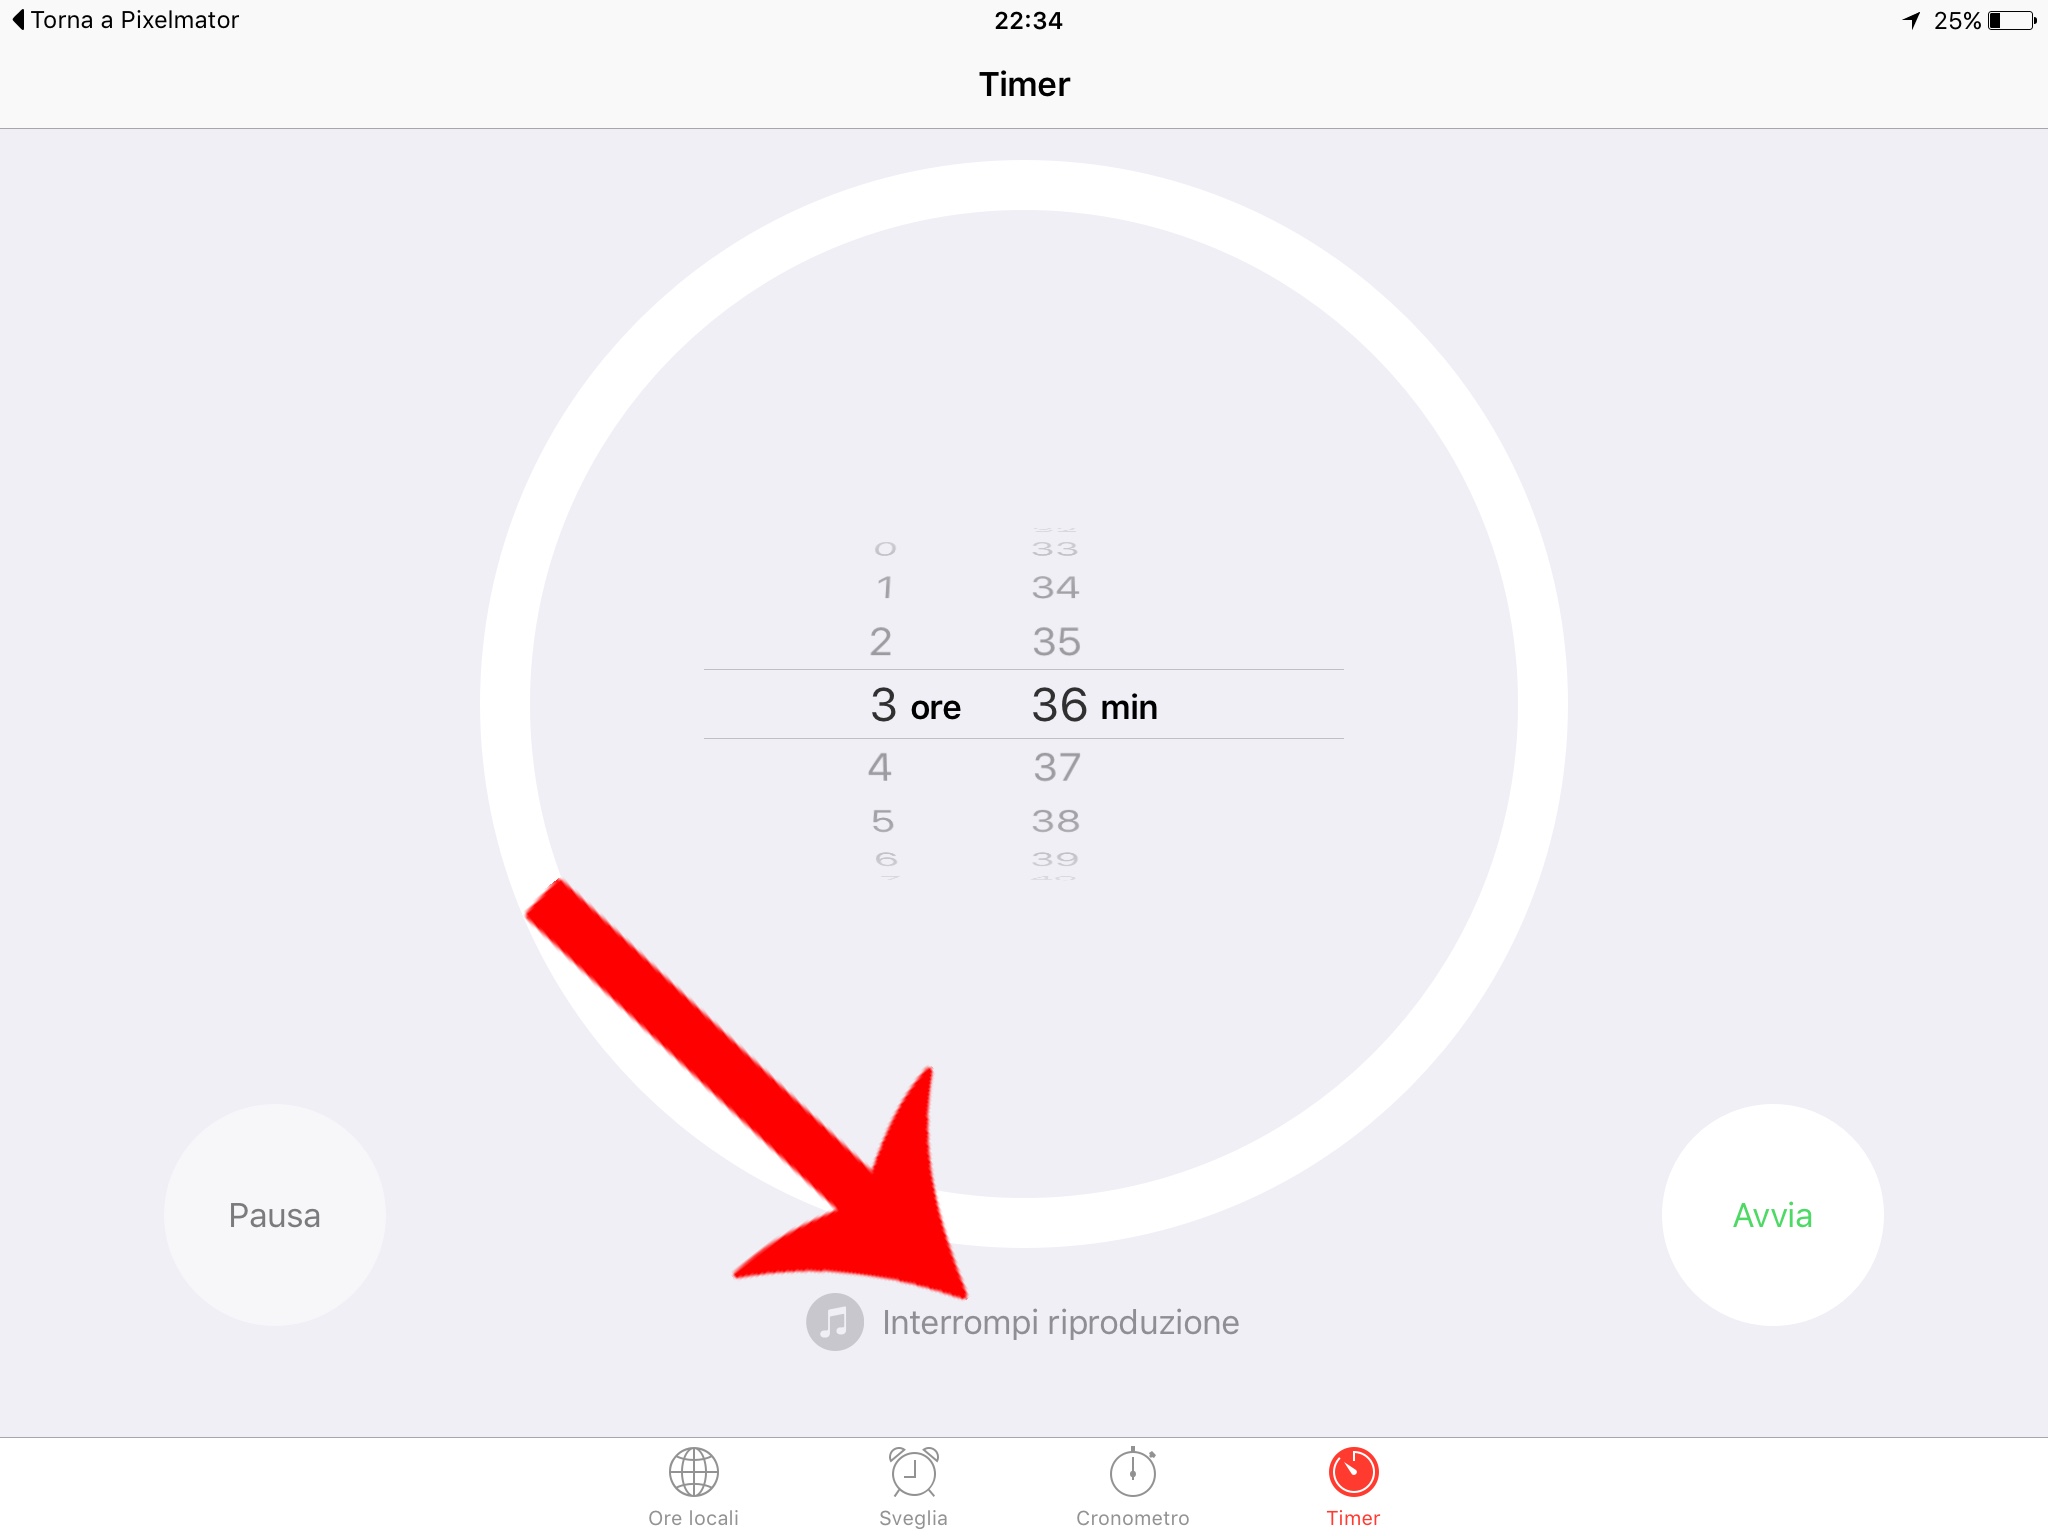Choose 1 in the hours wheel

884,587
